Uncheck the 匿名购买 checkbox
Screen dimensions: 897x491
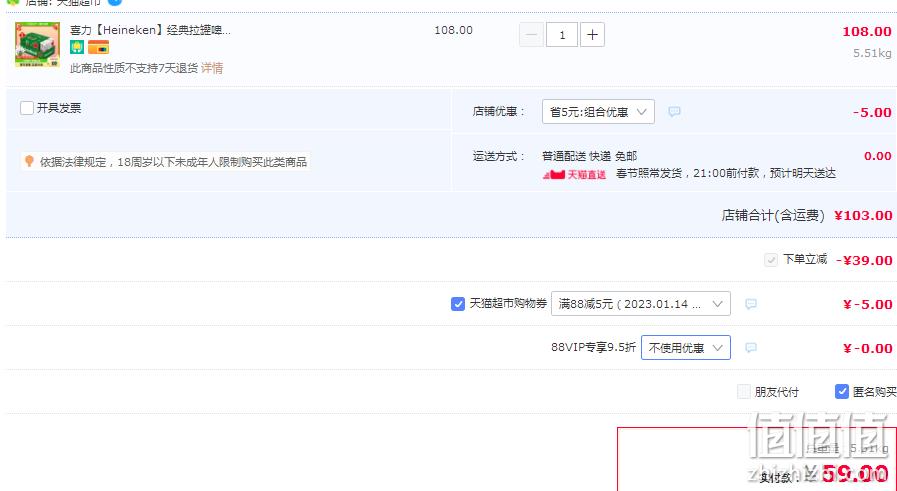click(x=842, y=391)
